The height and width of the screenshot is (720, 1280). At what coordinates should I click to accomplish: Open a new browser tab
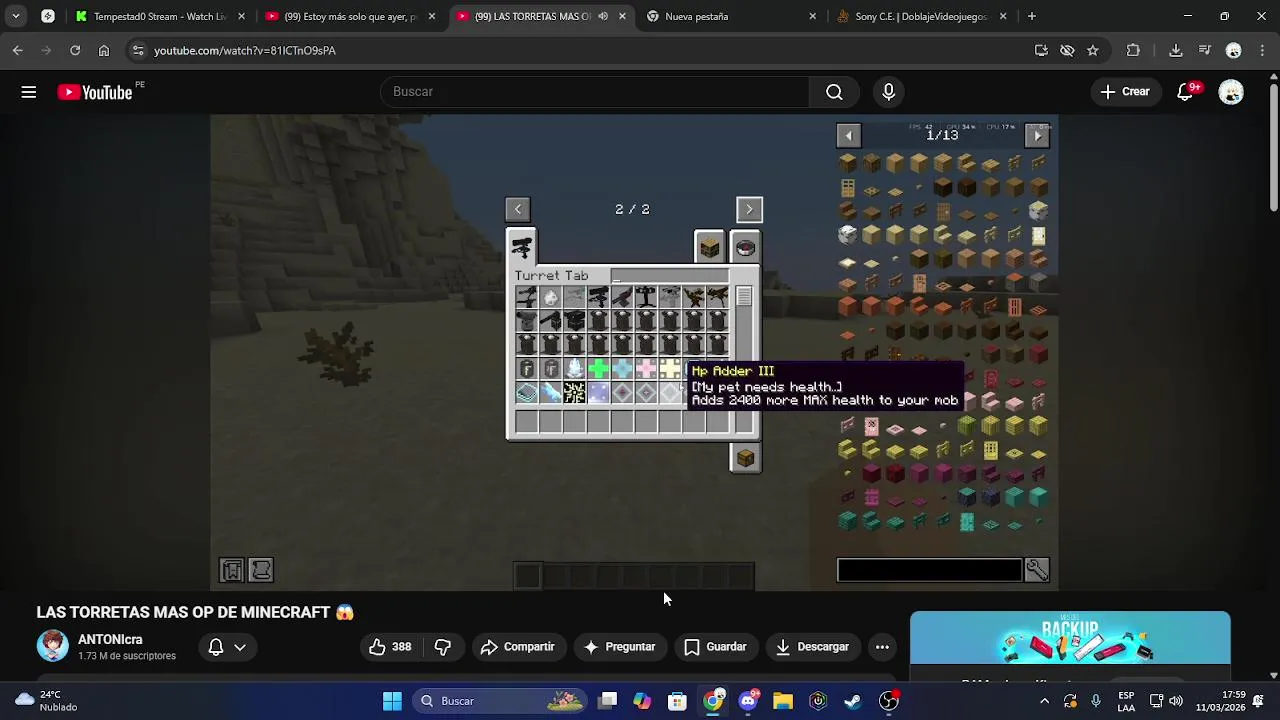1031,16
